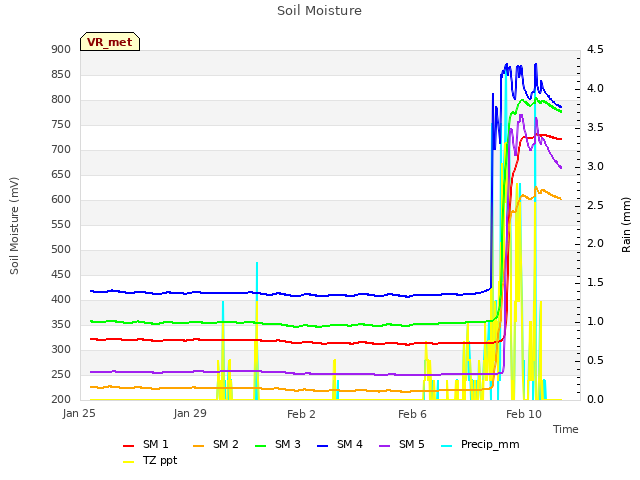Click the Jan 25 x-axis tick label
The width and height of the screenshot is (640, 480).
click(79, 414)
